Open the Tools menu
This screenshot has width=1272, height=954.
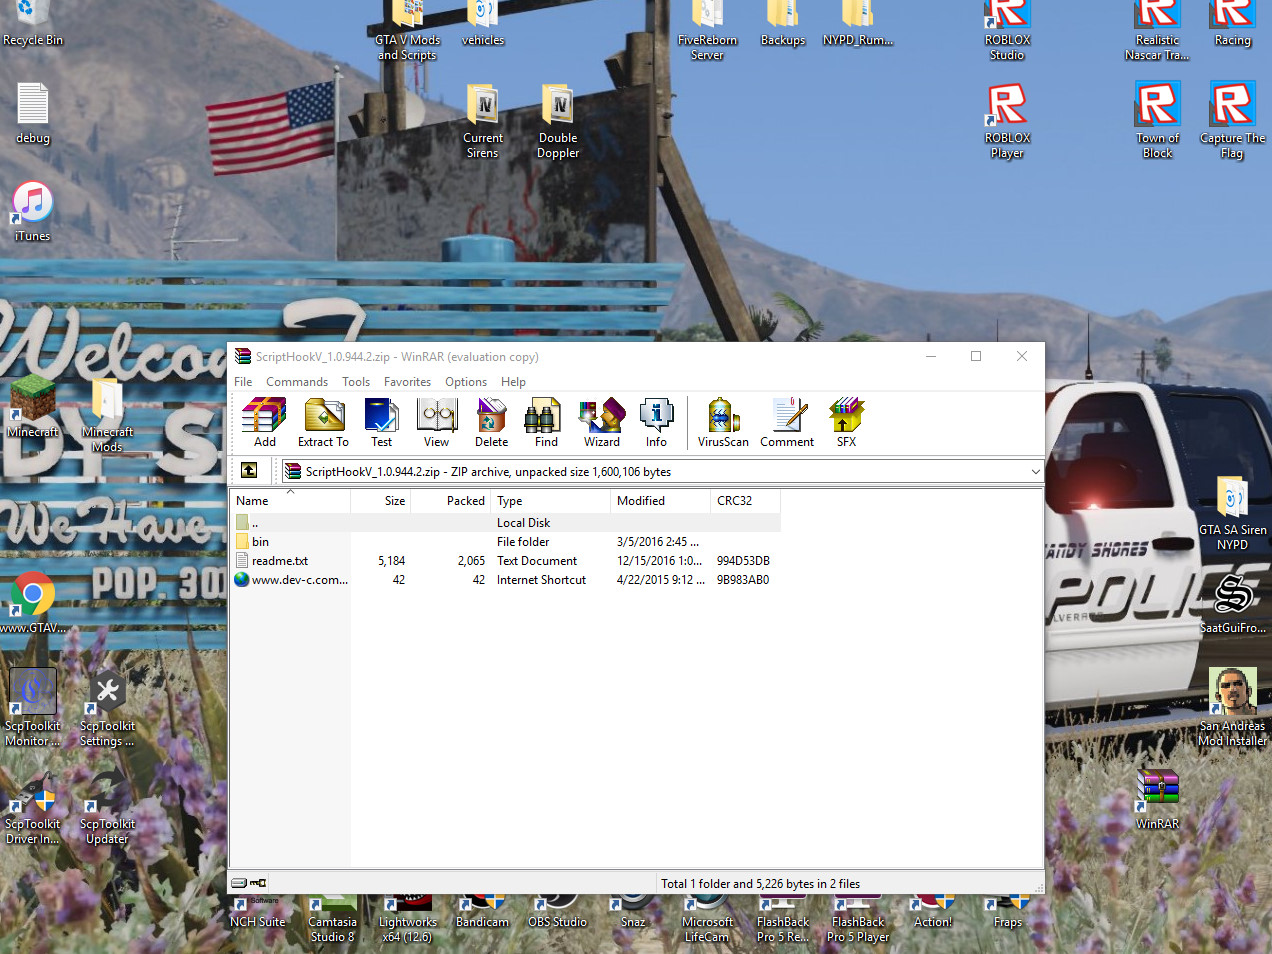point(356,382)
